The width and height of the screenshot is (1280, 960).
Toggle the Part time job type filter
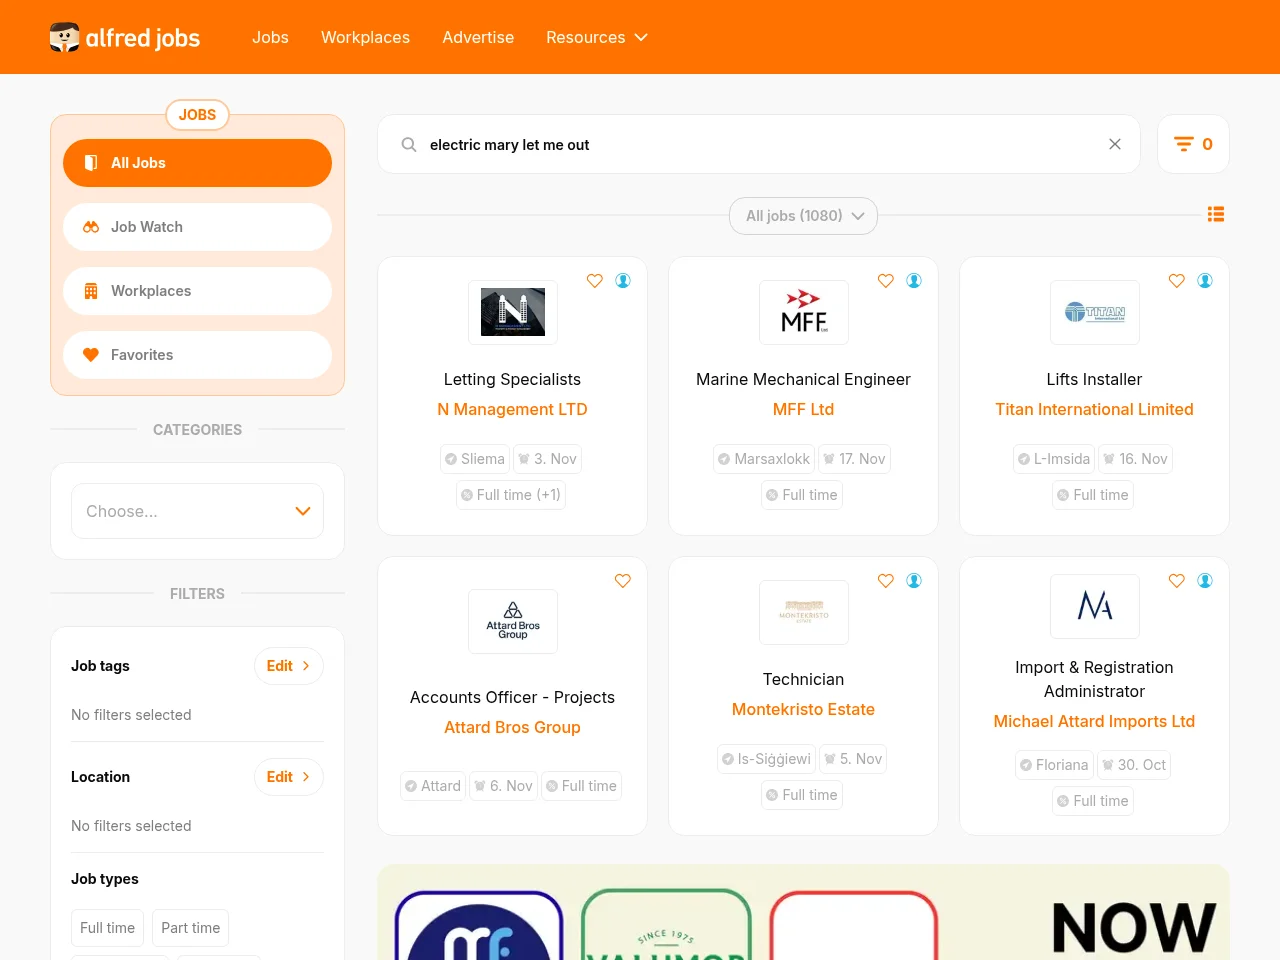pyautogui.click(x=191, y=928)
